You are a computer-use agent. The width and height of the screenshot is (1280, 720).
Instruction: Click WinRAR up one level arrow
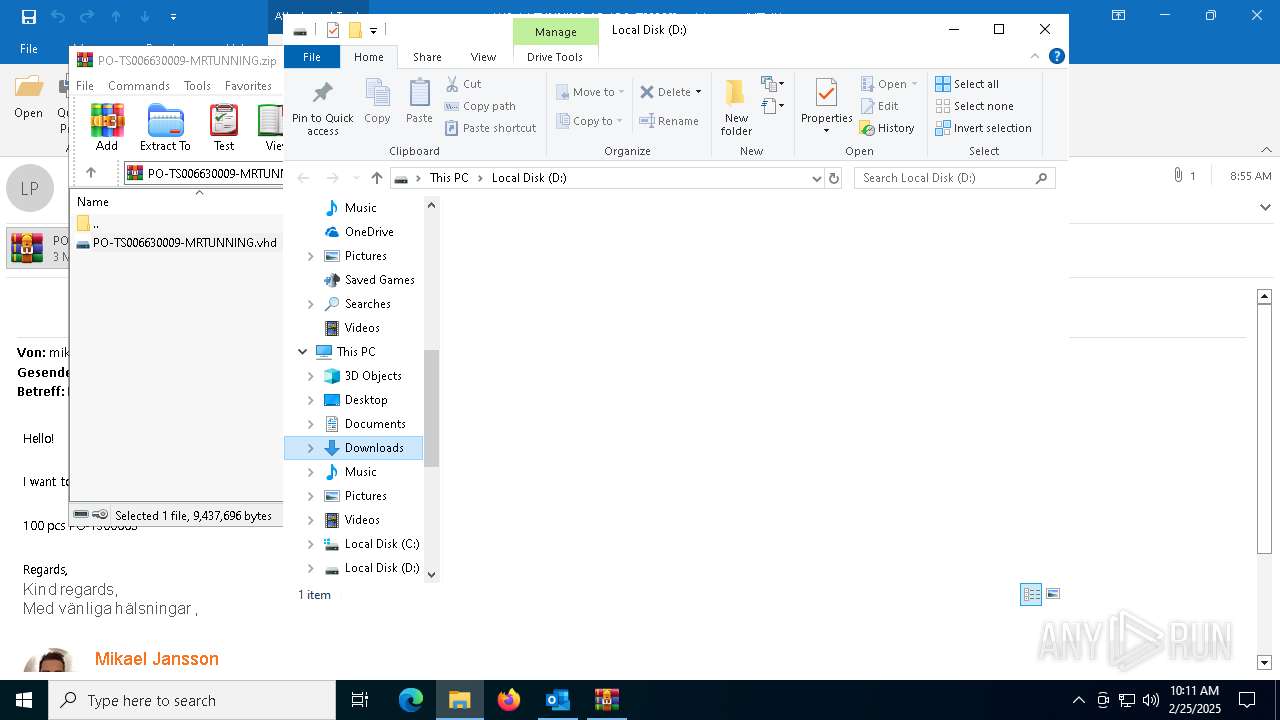91,173
